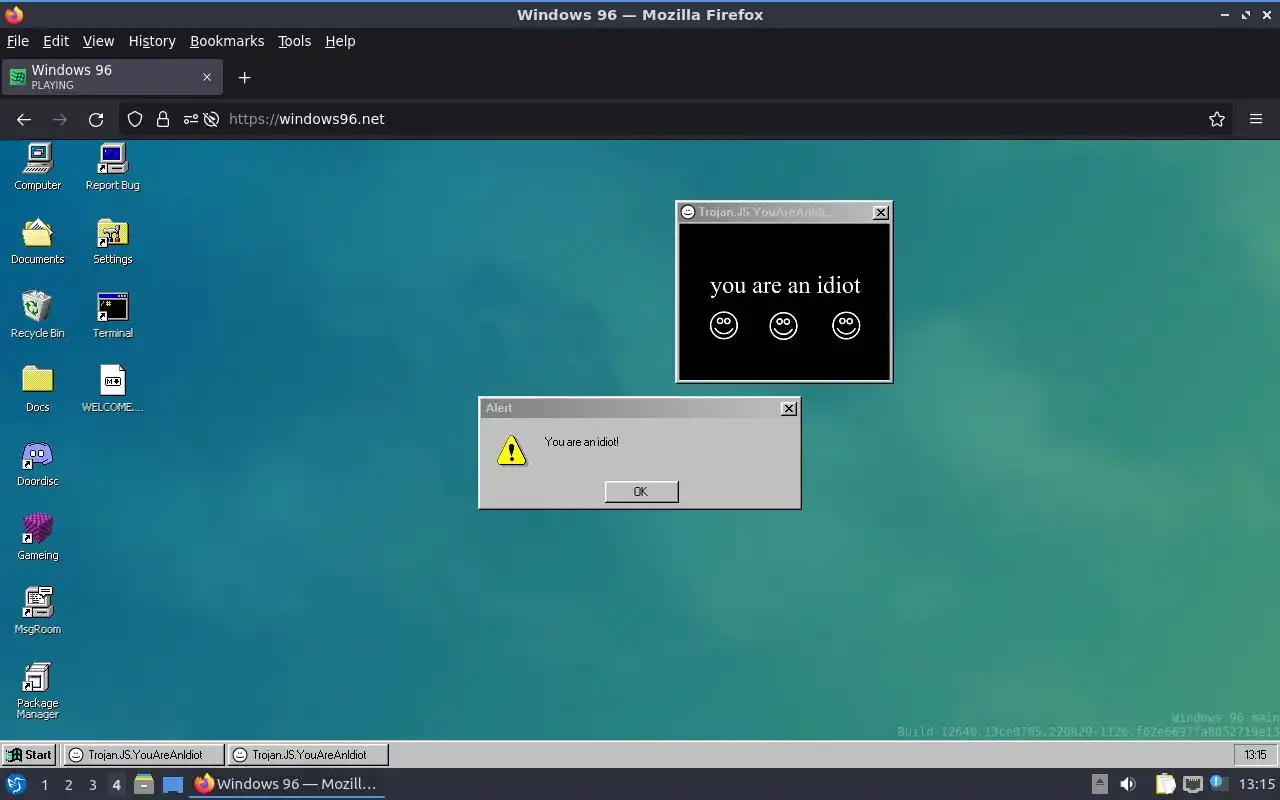
Task: Open the system application launcher icon
Action: pos(16,784)
